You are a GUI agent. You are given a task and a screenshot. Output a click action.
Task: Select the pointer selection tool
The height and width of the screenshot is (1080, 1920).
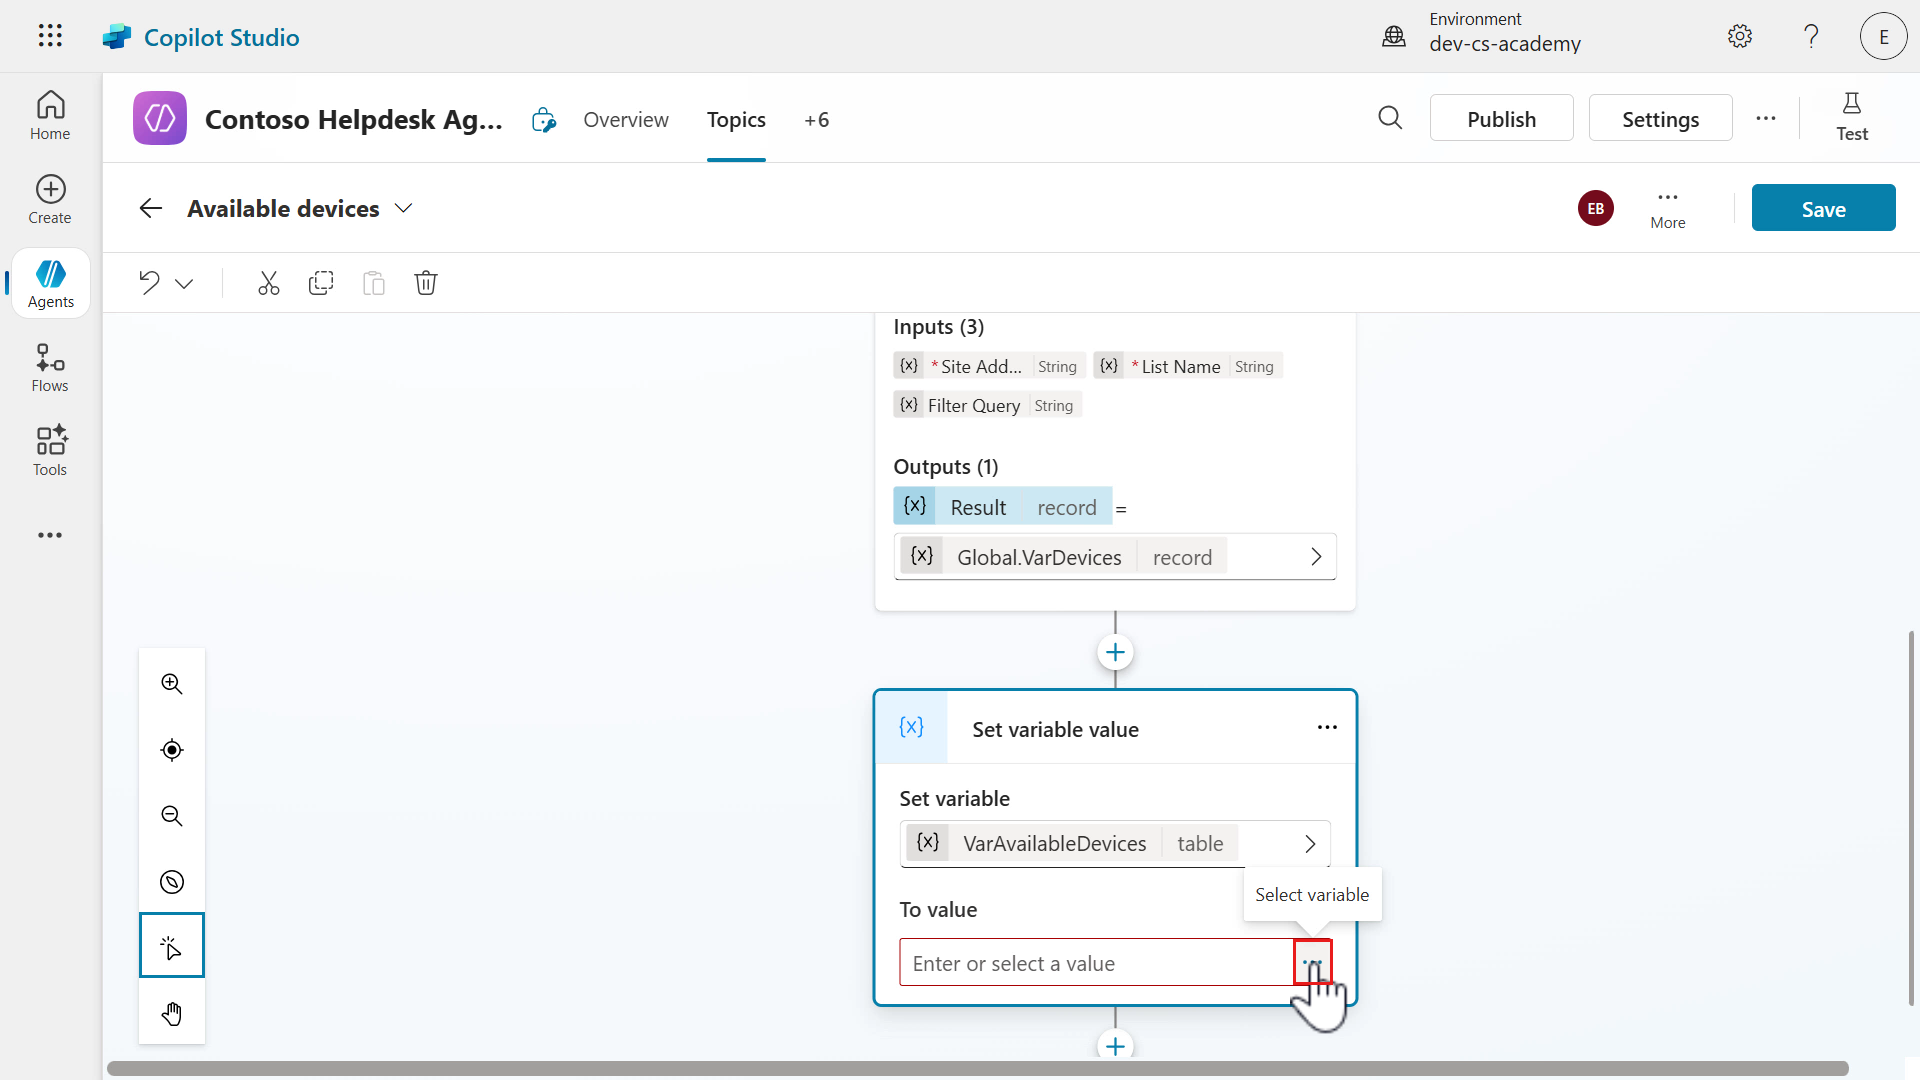pyautogui.click(x=171, y=947)
